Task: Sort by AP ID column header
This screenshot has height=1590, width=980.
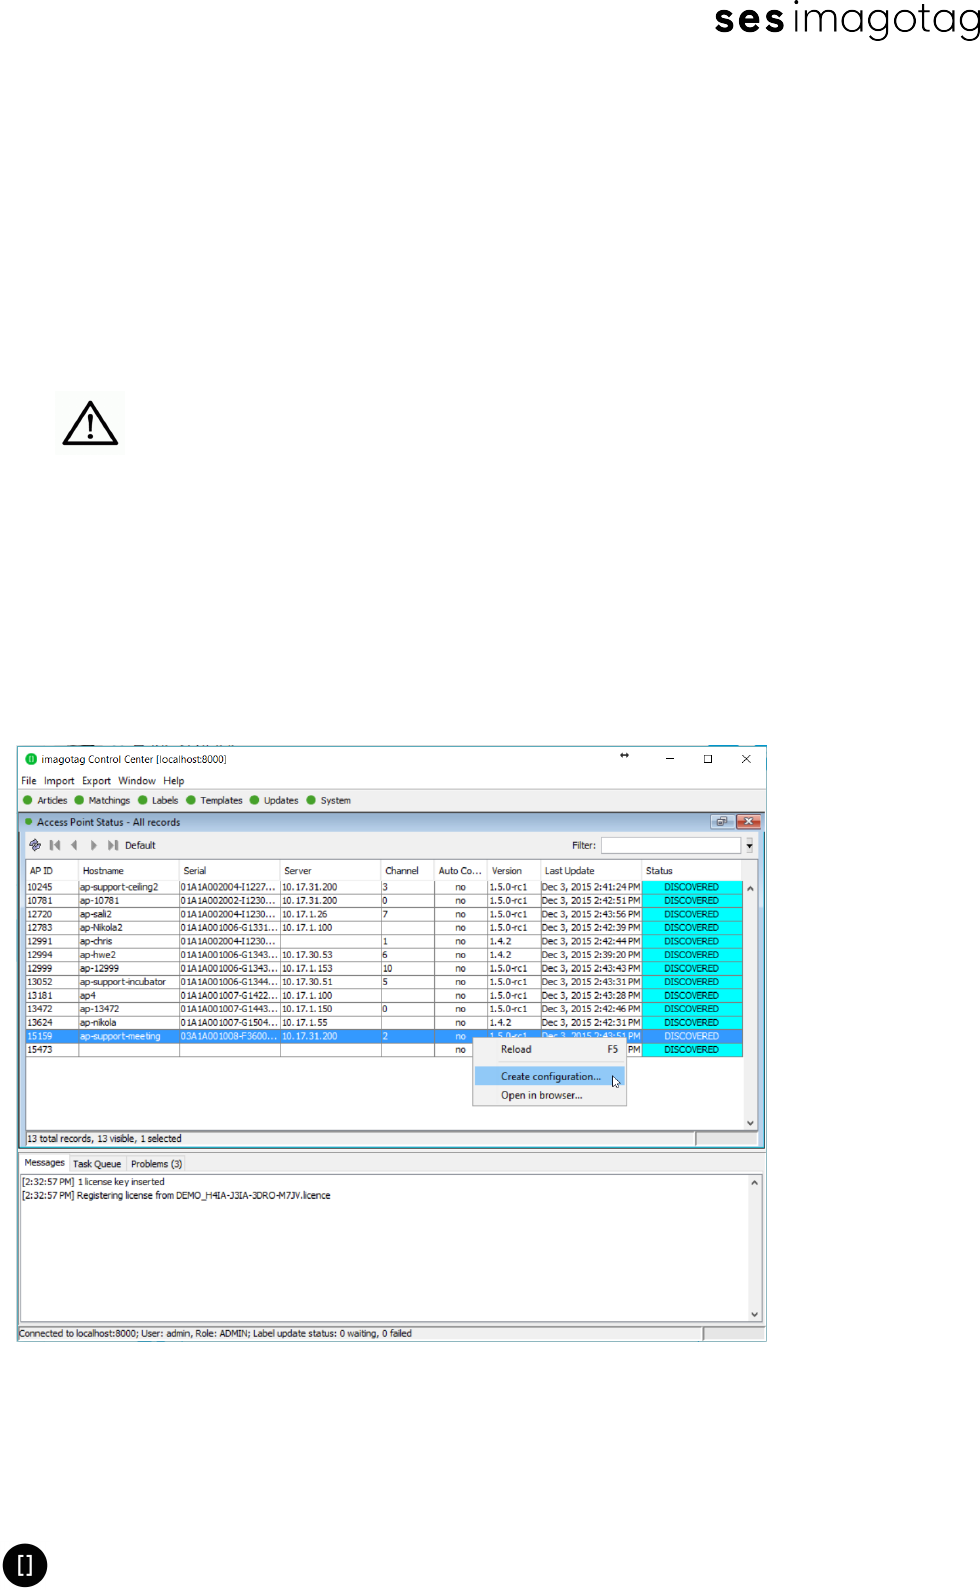Action: coord(52,871)
